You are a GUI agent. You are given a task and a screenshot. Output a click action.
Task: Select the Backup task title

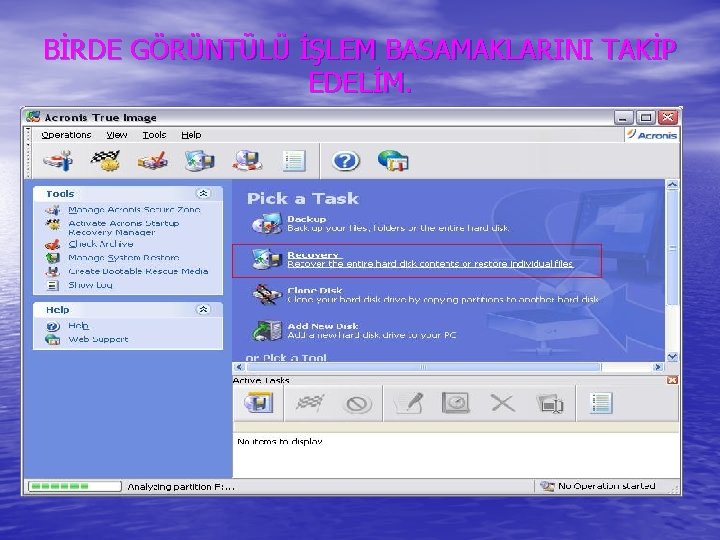click(x=307, y=219)
